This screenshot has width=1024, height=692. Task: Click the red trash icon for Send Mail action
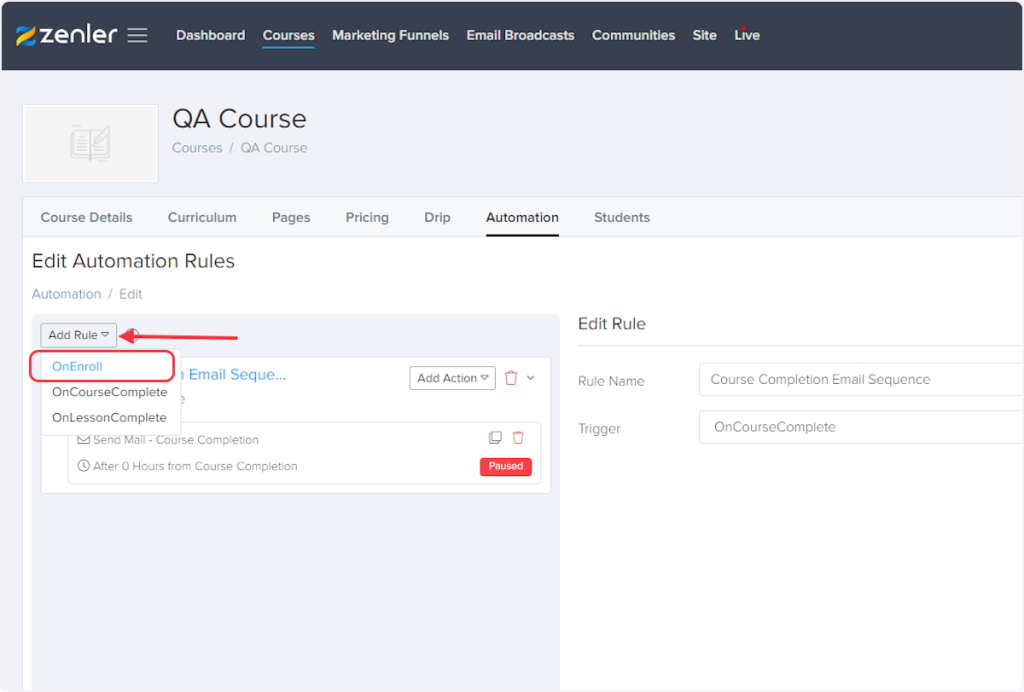518,438
